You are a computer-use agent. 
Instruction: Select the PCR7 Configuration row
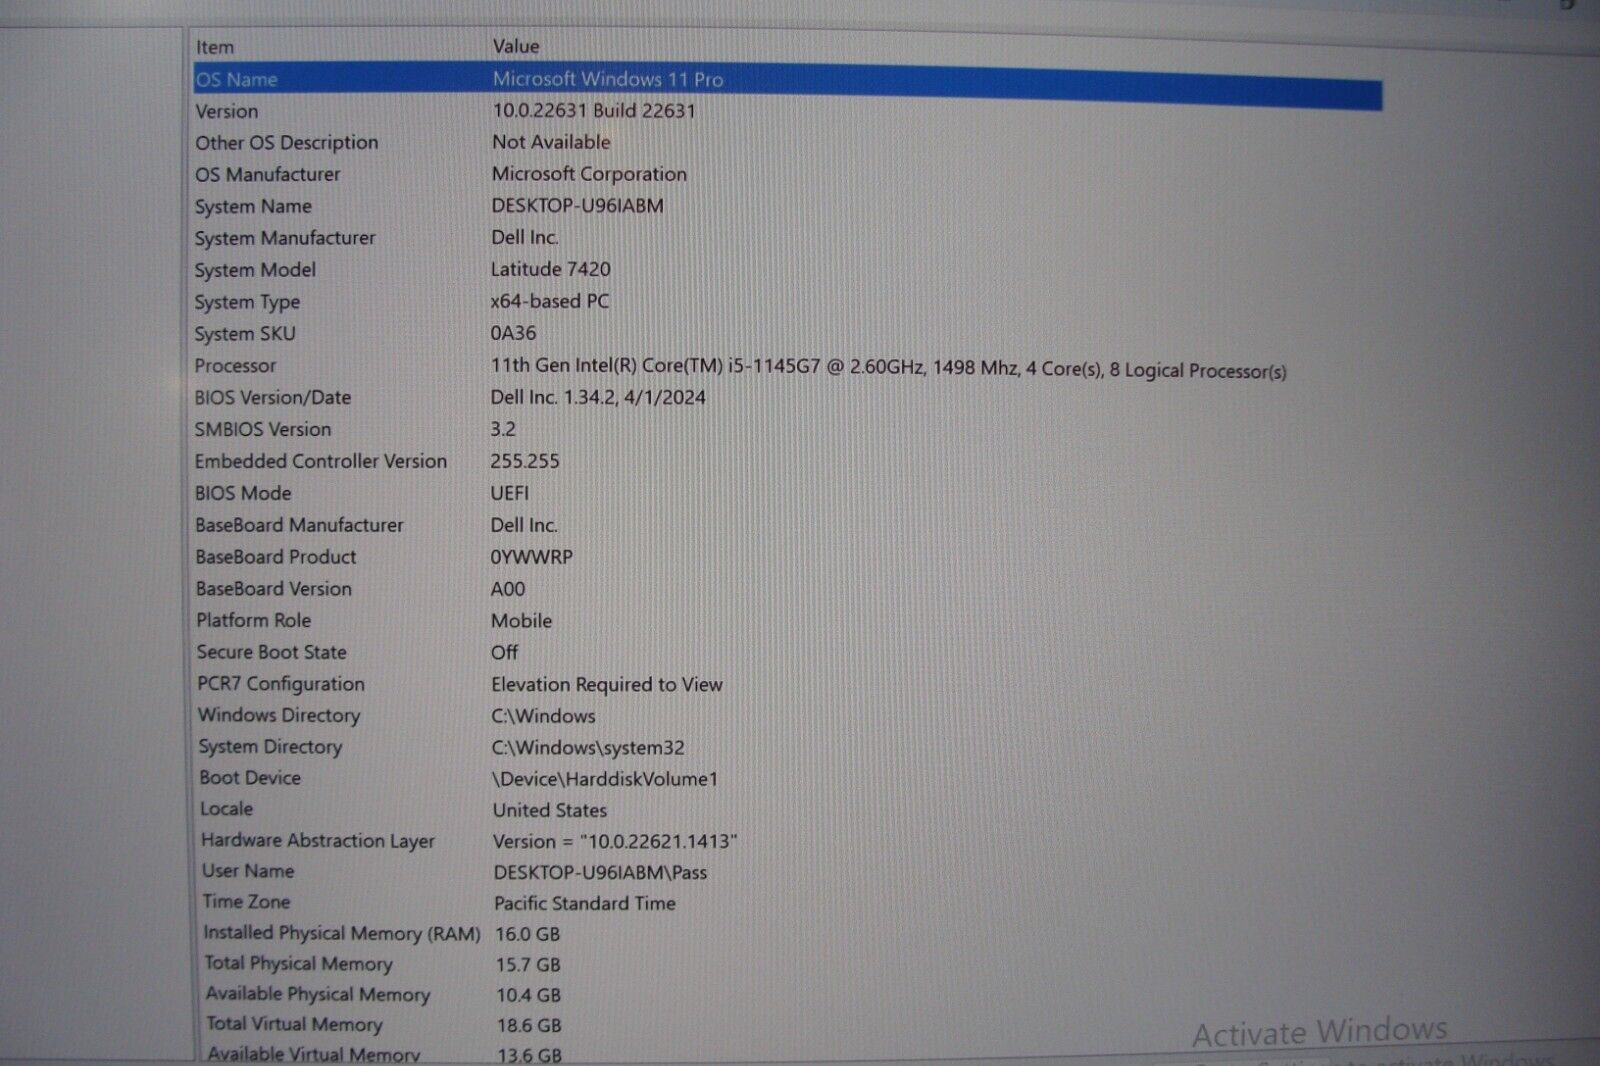point(281,684)
